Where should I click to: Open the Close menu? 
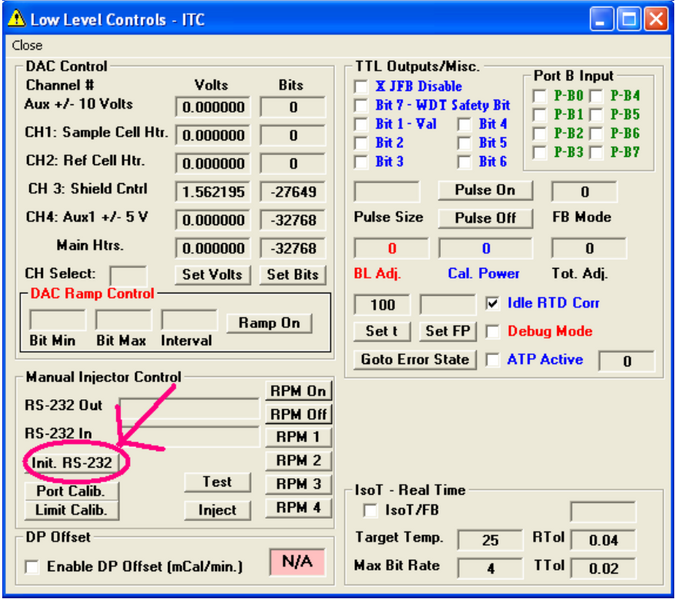(x=27, y=45)
